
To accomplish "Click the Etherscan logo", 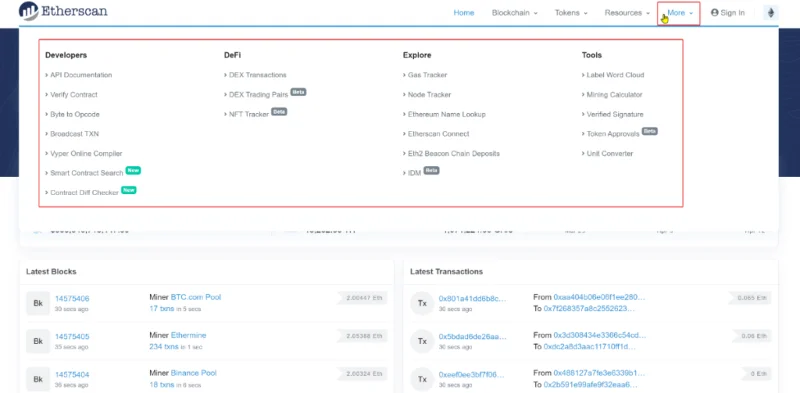I will pos(63,11).
